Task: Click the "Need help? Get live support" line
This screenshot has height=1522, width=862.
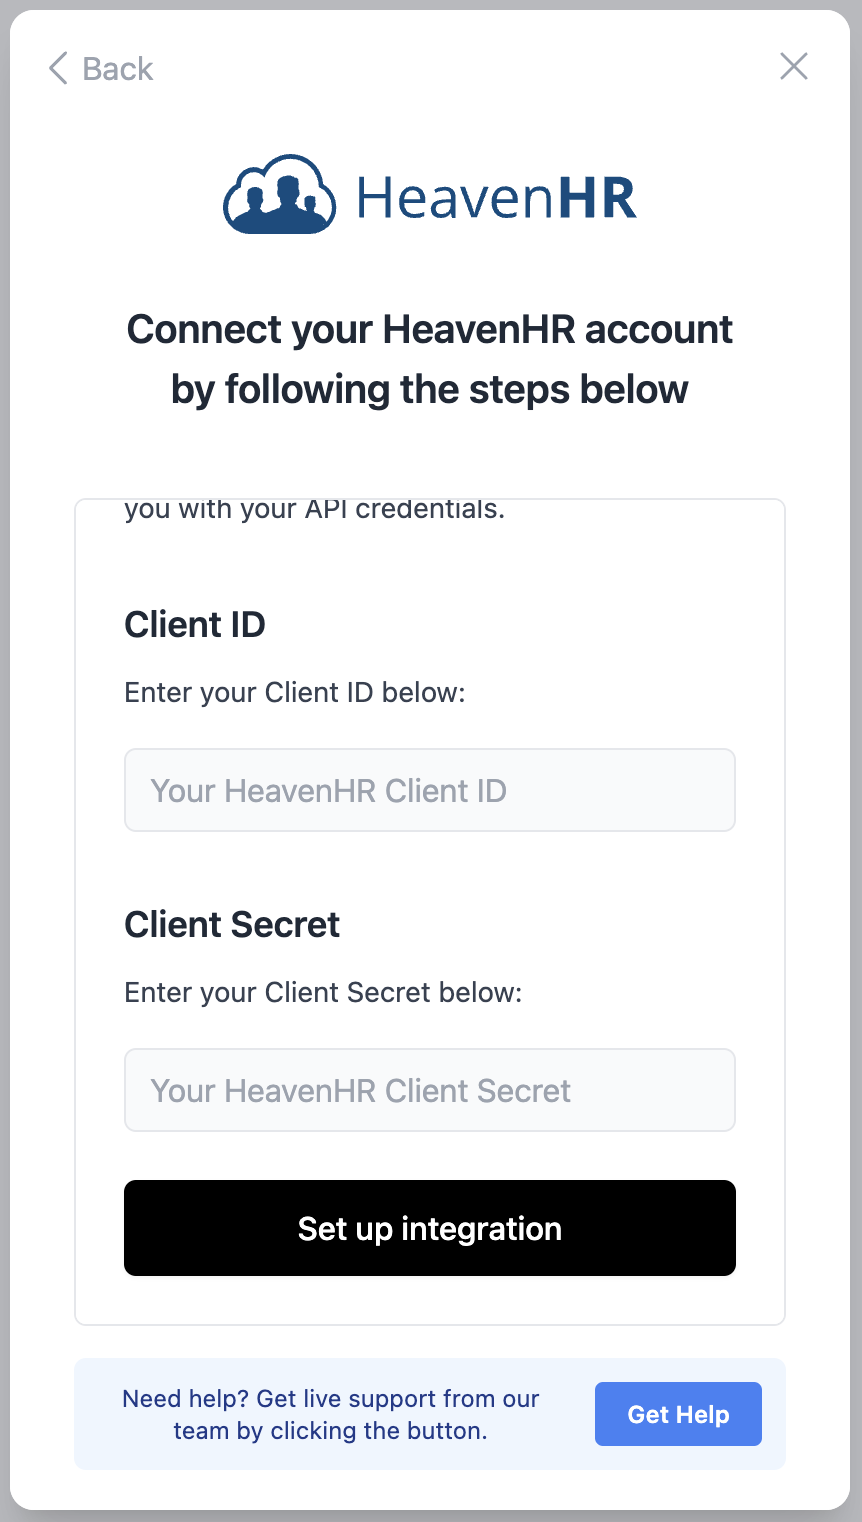Action: (x=331, y=1398)
